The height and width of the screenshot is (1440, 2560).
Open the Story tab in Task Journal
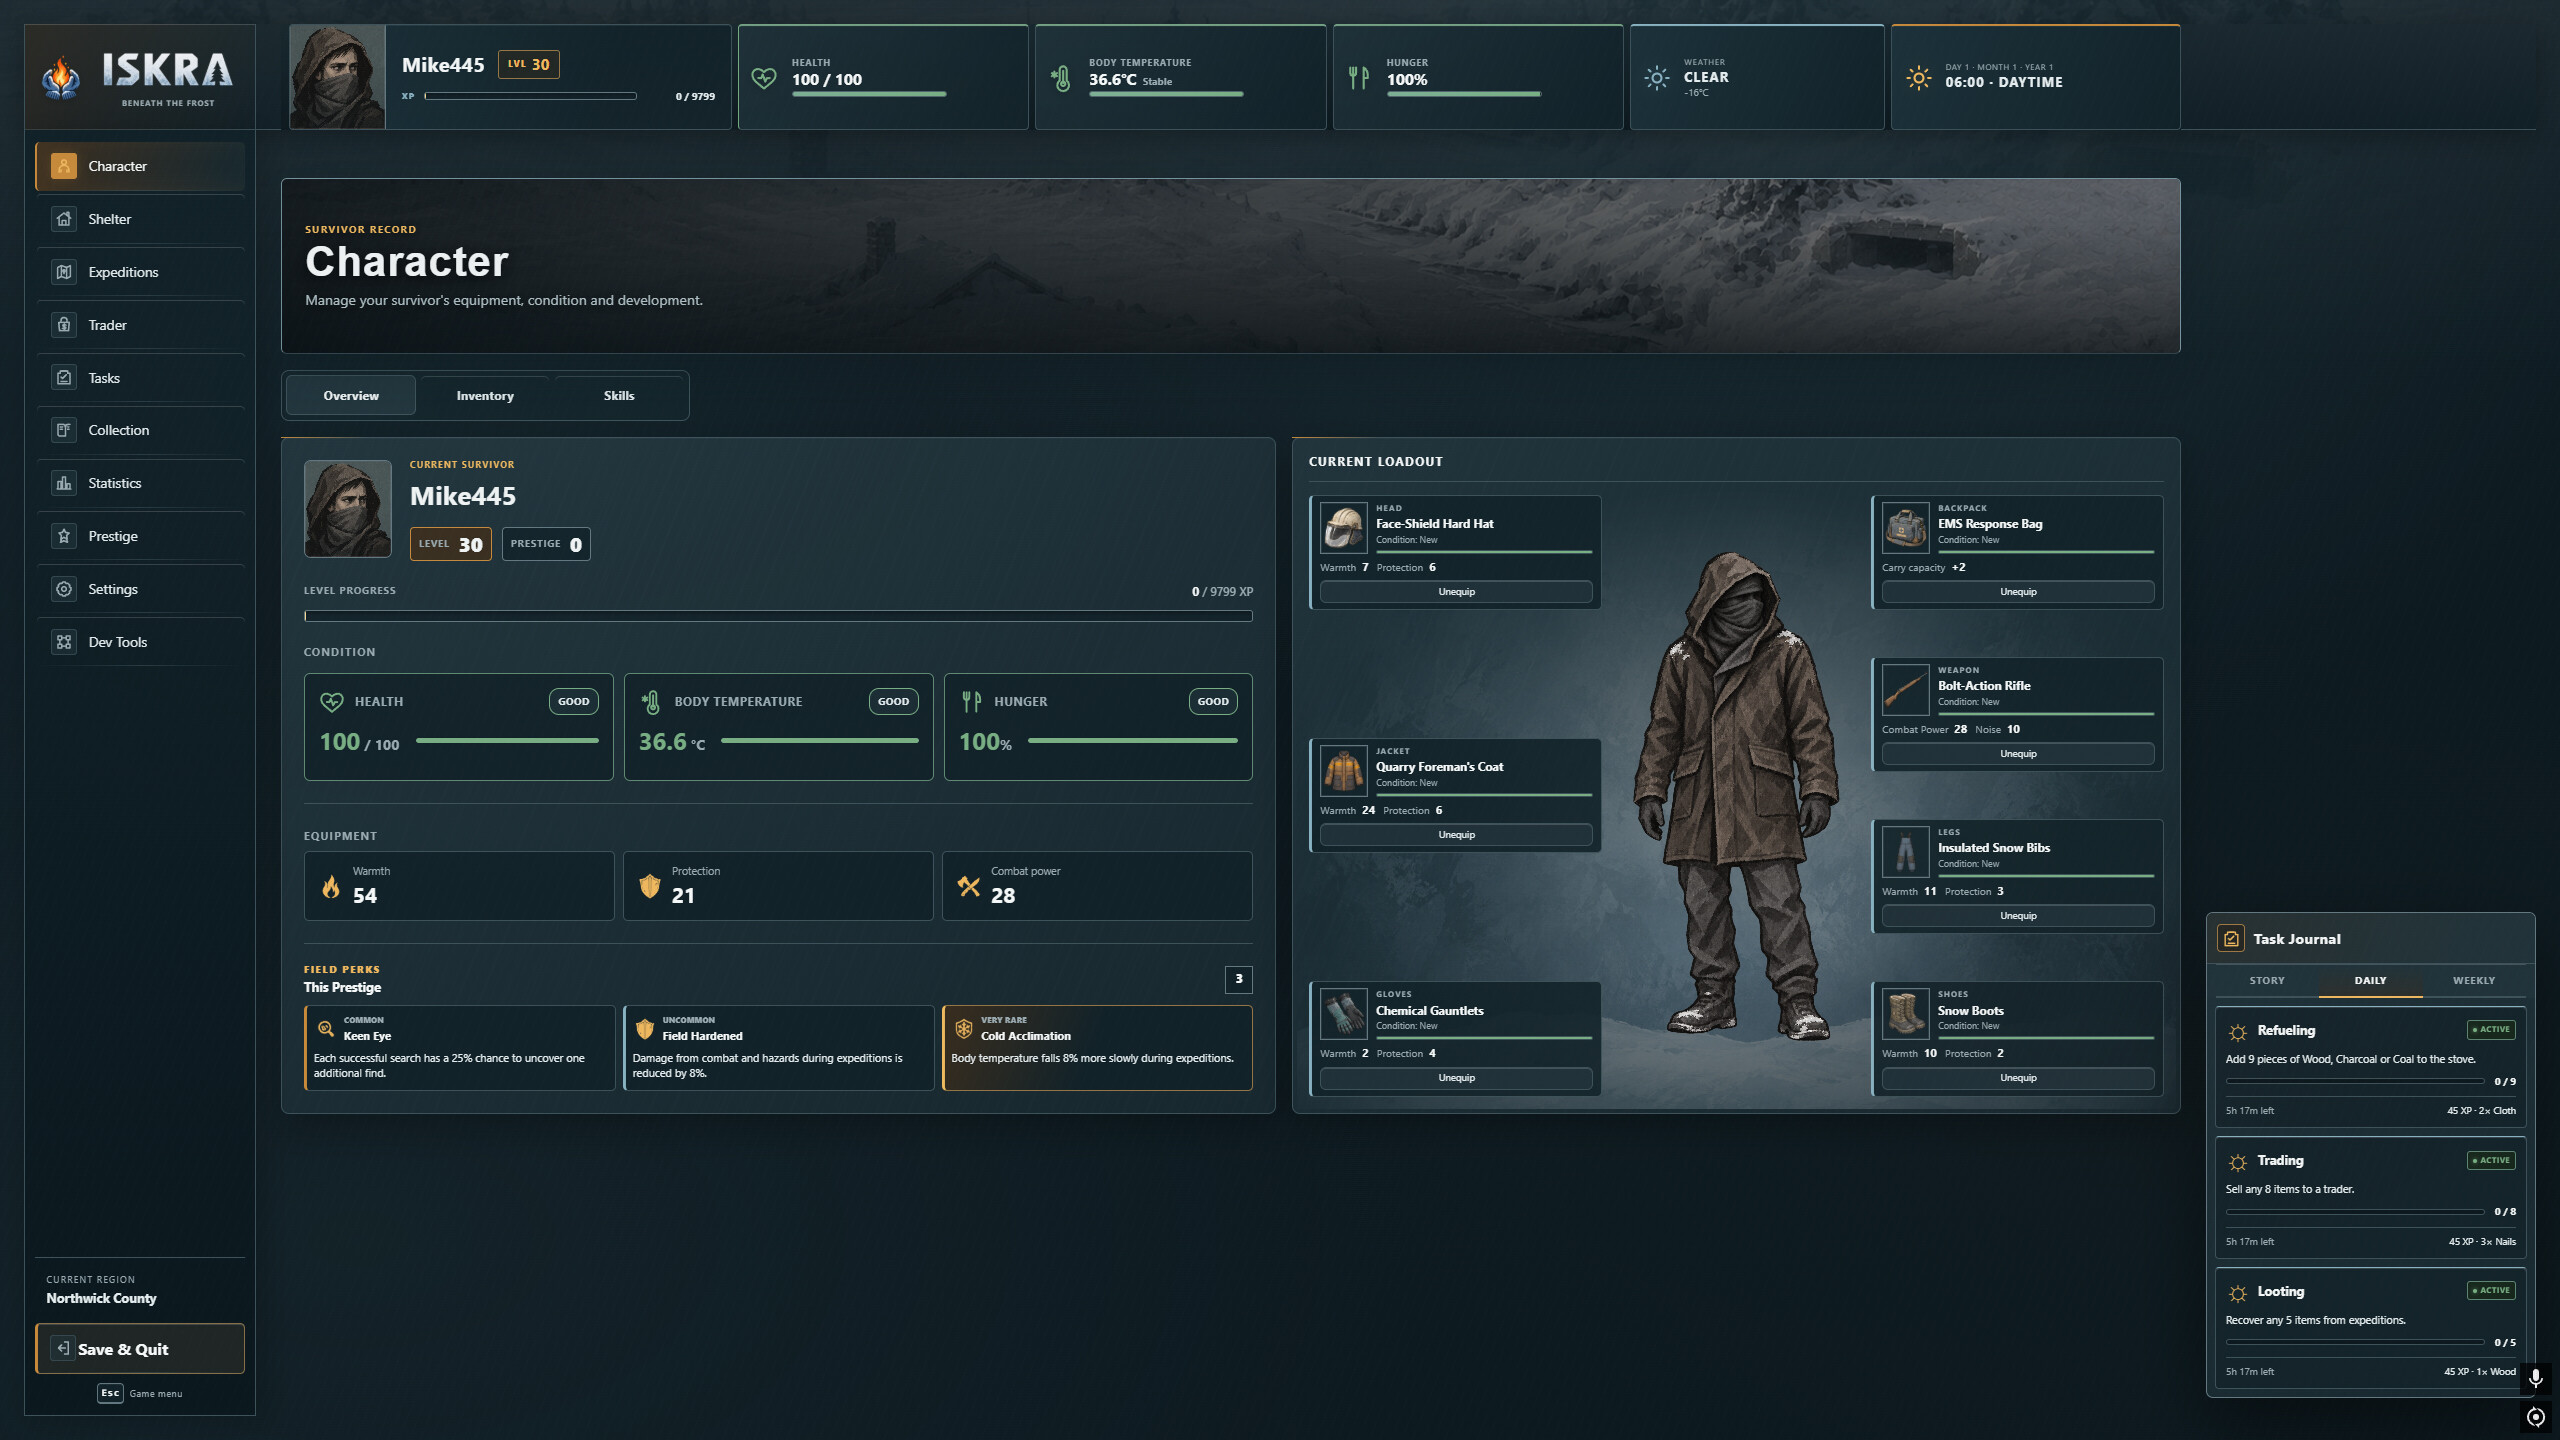(x=2267, y=981)
